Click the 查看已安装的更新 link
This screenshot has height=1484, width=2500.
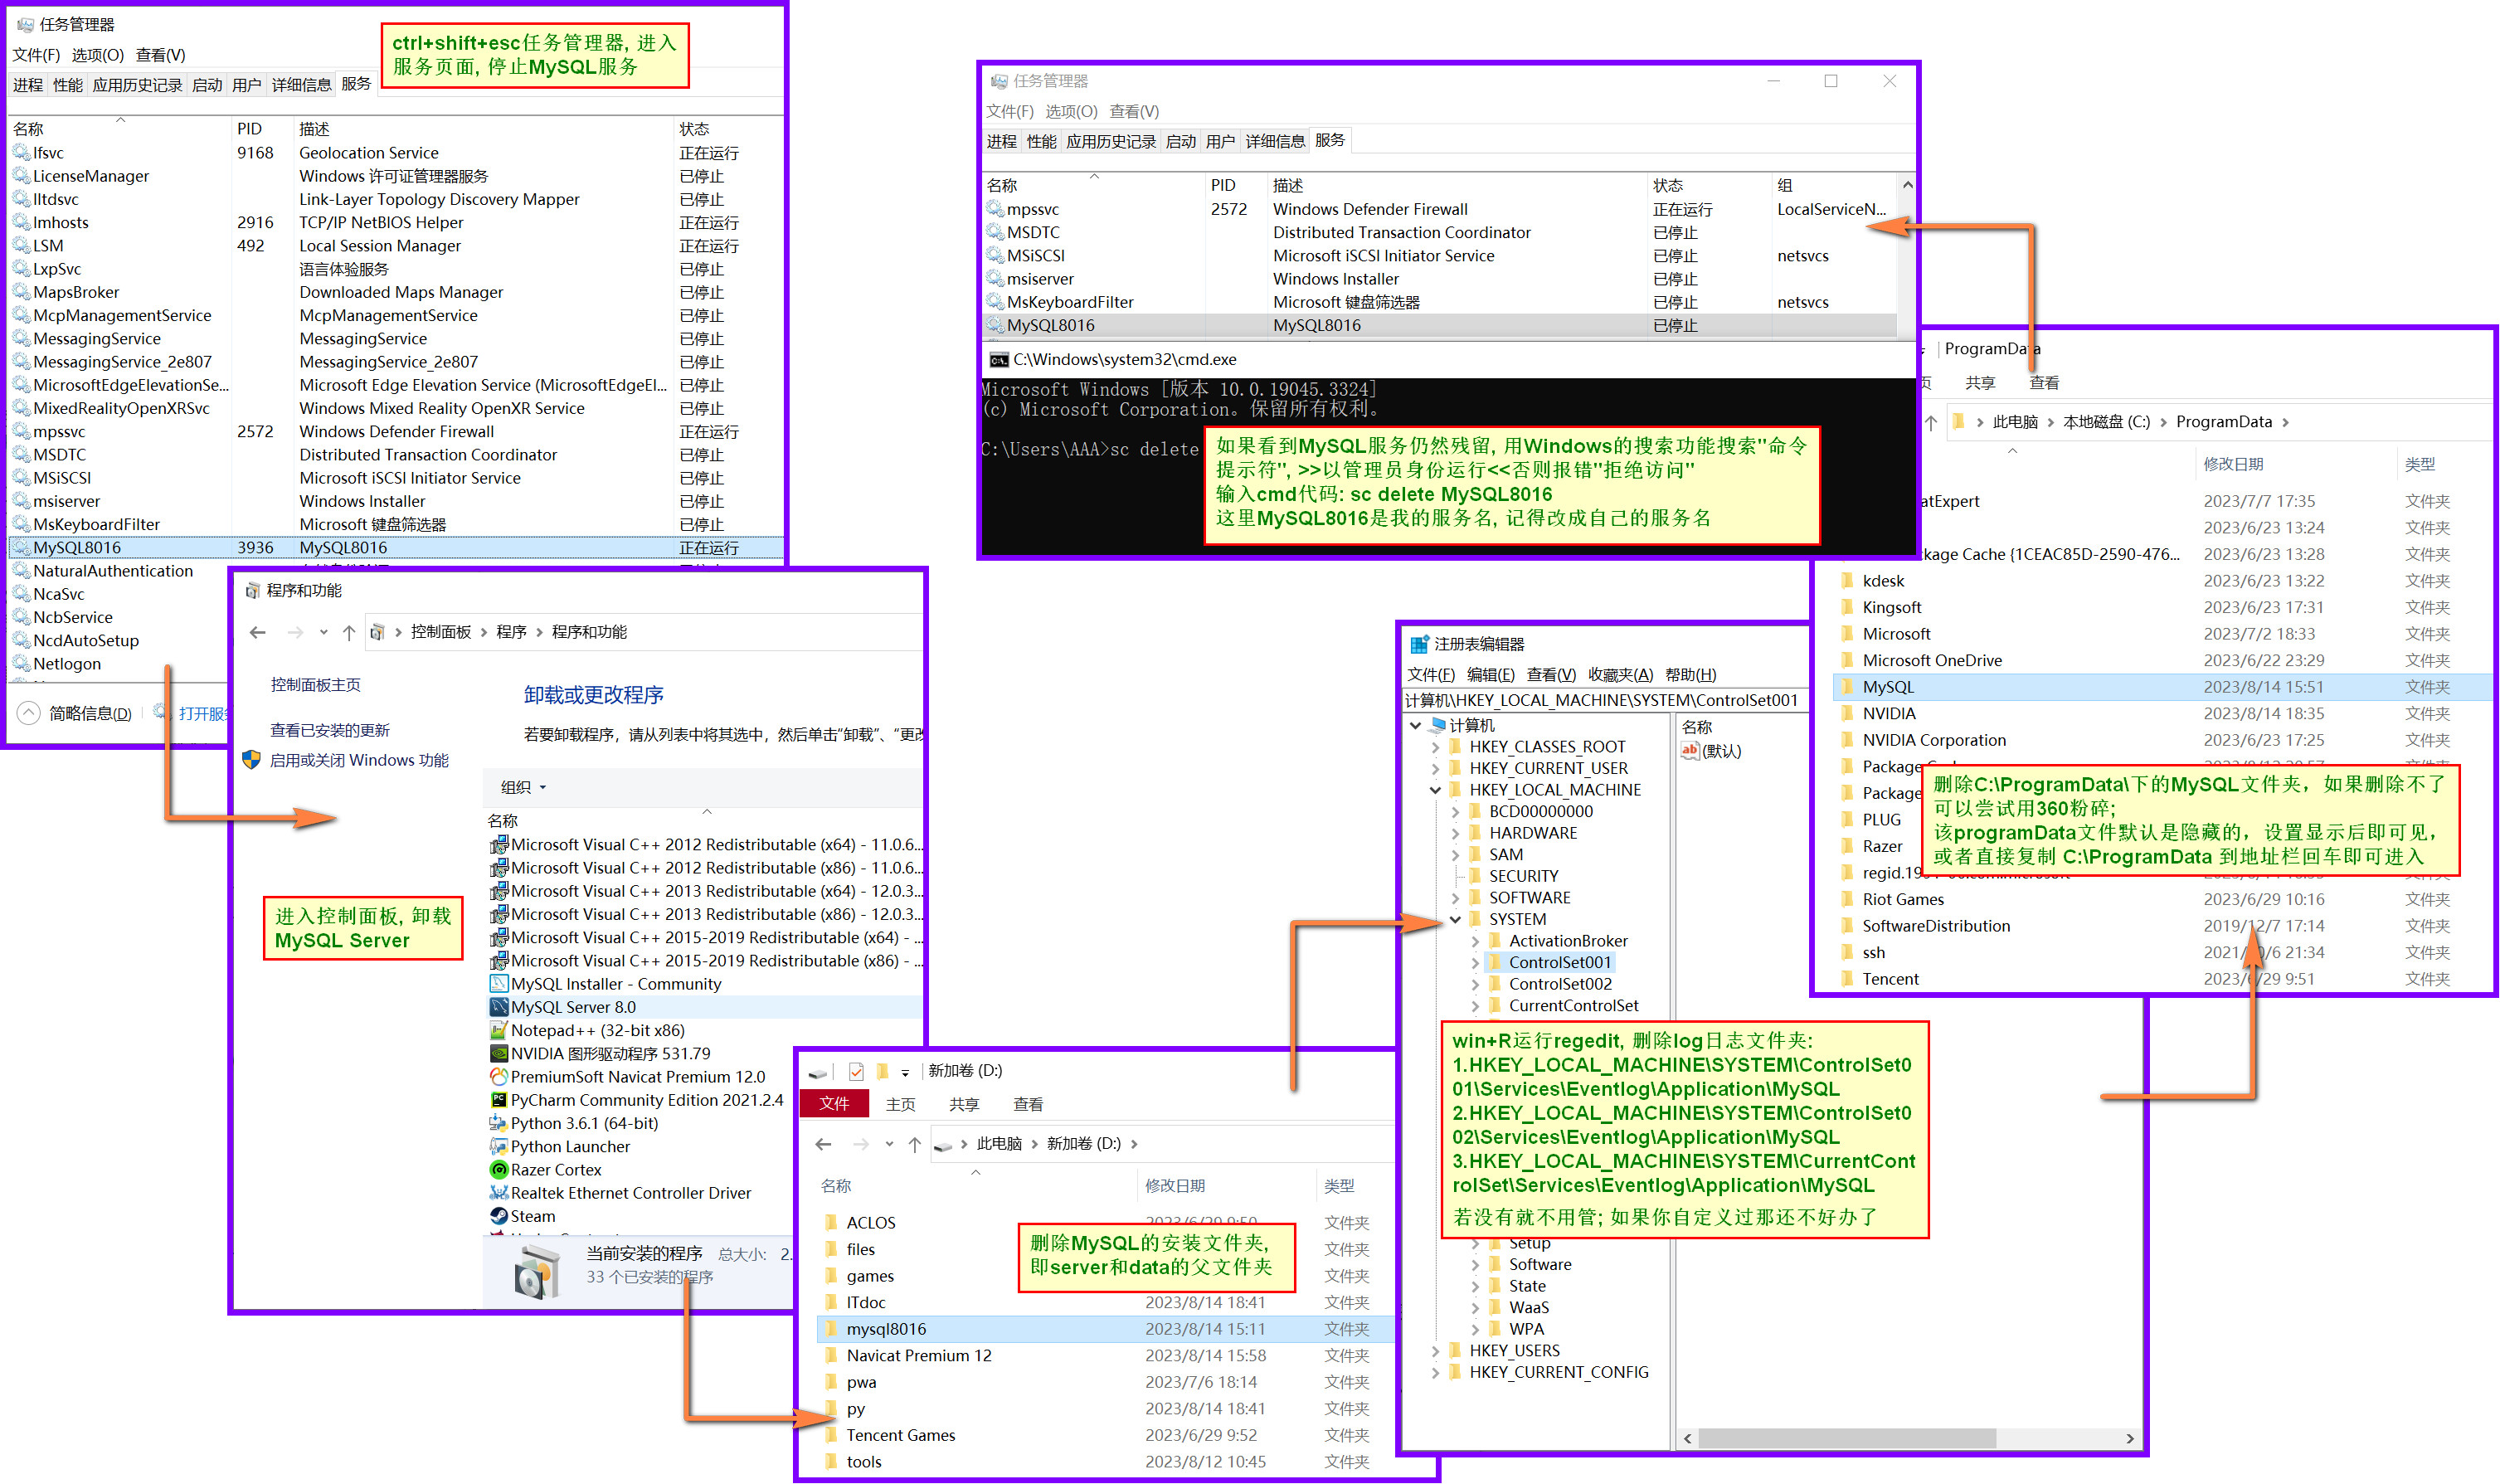pyautogui.click(x=329, y=730)
